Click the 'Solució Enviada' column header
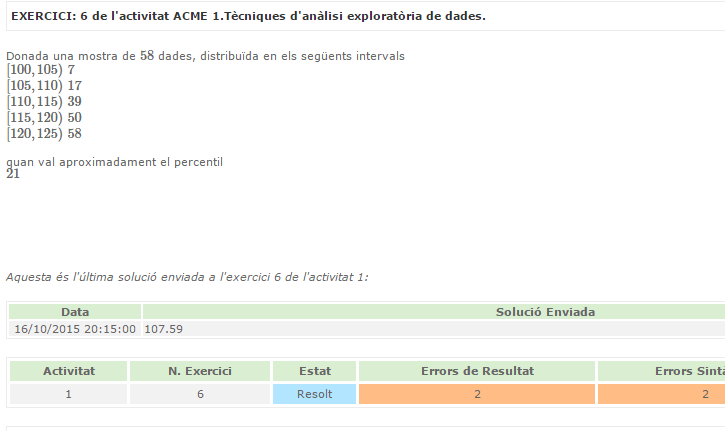This screenshot has height=431, width=725. coord(545,312)
